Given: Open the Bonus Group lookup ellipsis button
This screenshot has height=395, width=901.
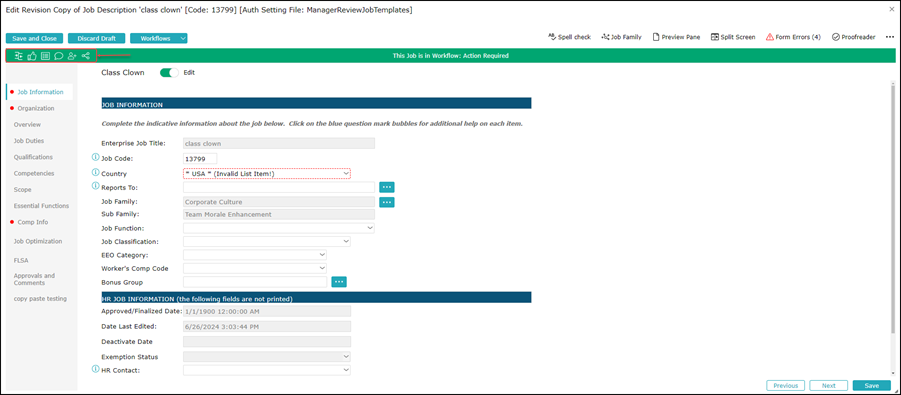Looking at the screenshot, I should pos(339,282).
